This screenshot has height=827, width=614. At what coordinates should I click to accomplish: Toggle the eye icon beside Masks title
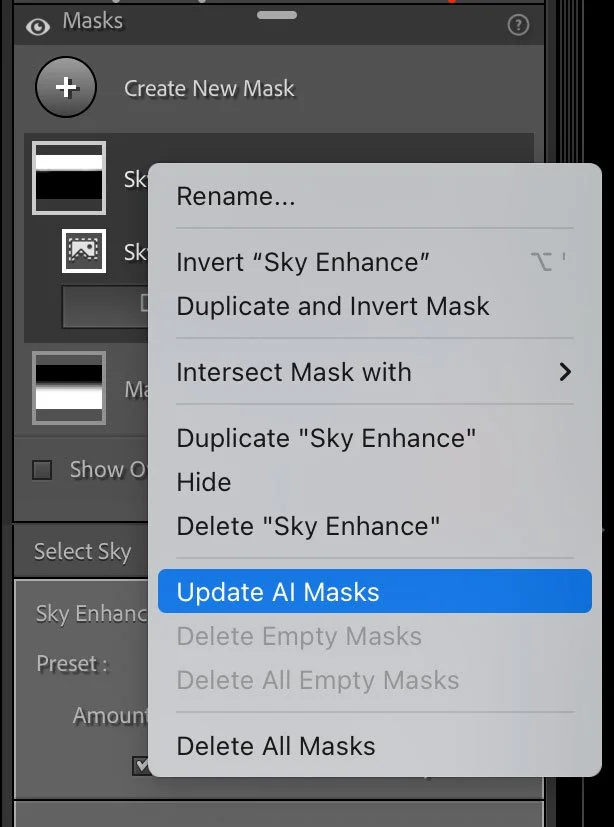point(38,26)
